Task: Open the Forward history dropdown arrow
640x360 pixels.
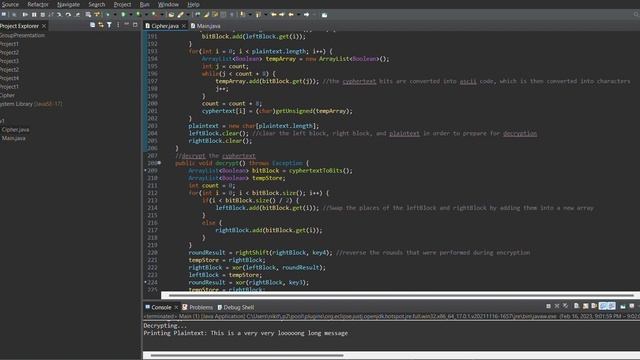Action: pyautogui.click(x=314, y=15)
